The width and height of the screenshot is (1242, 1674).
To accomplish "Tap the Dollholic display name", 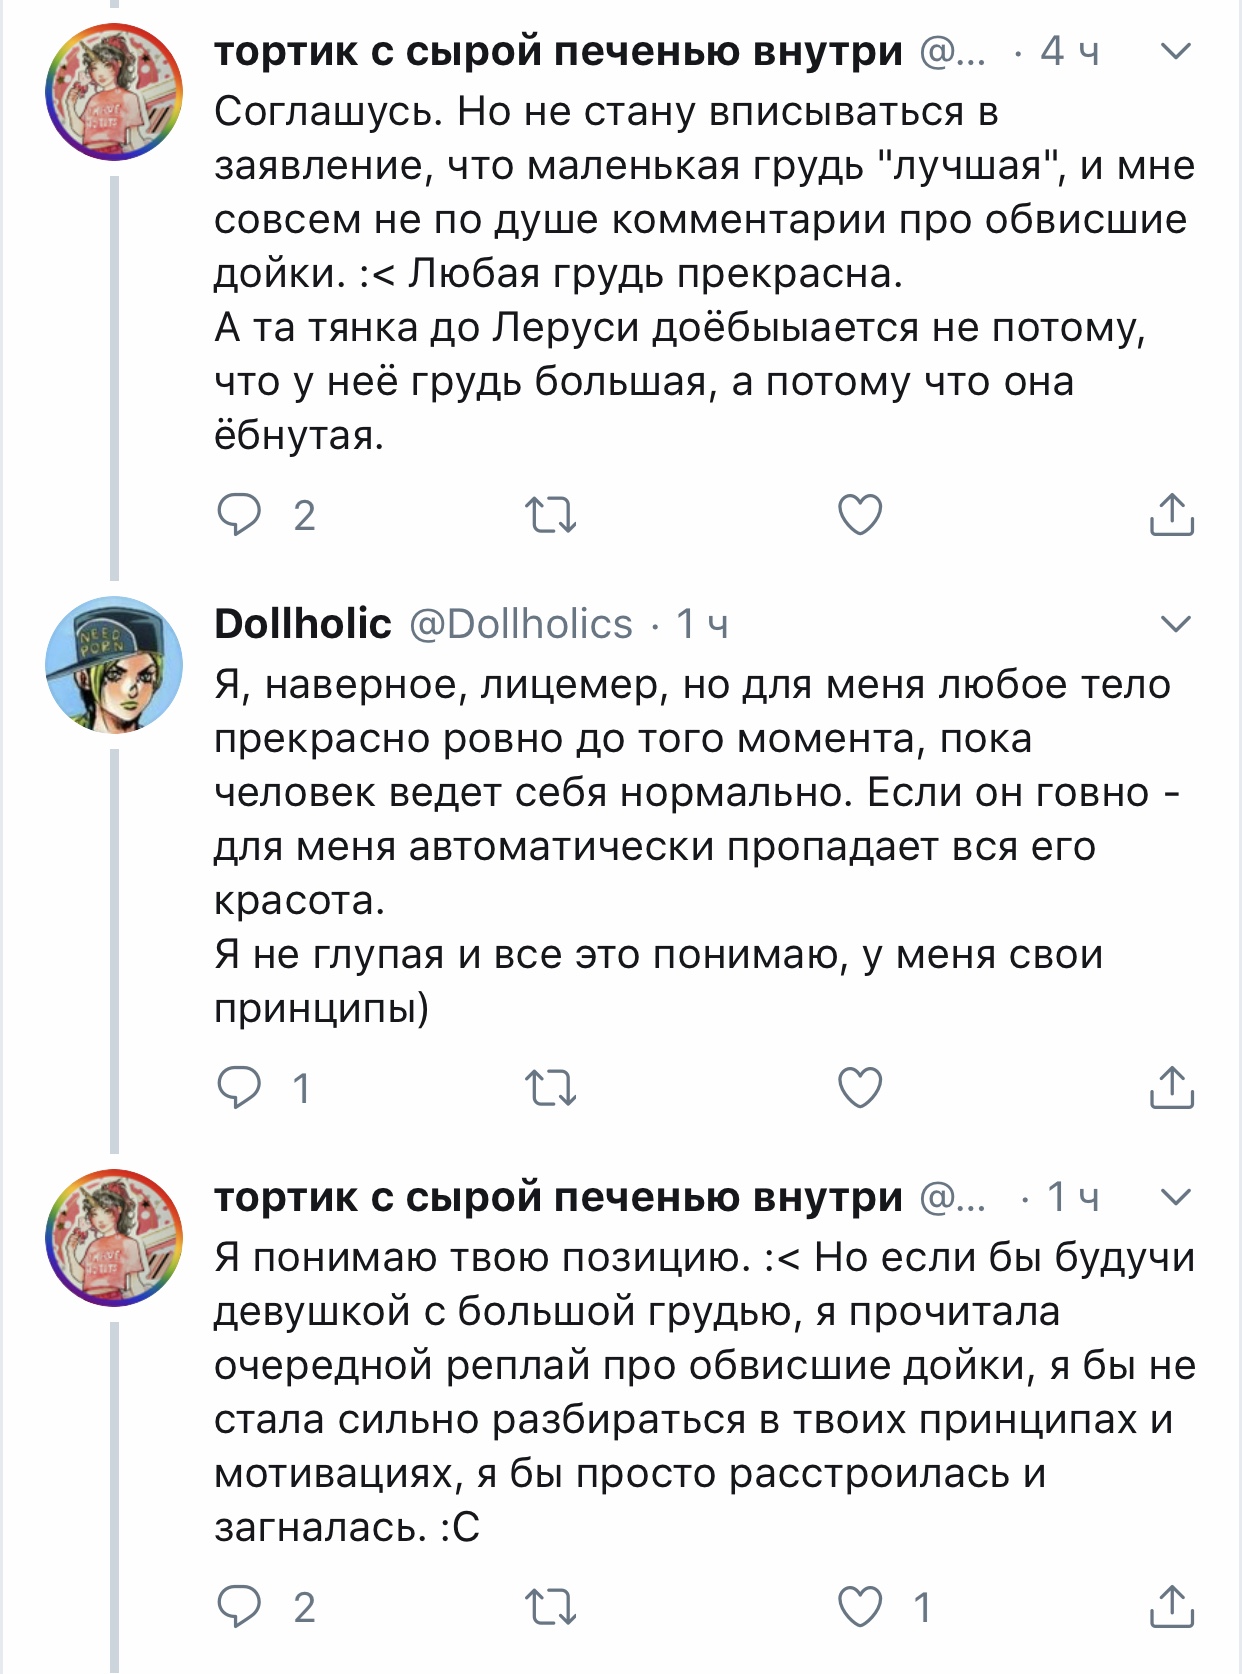I will (x=302, y=624).
